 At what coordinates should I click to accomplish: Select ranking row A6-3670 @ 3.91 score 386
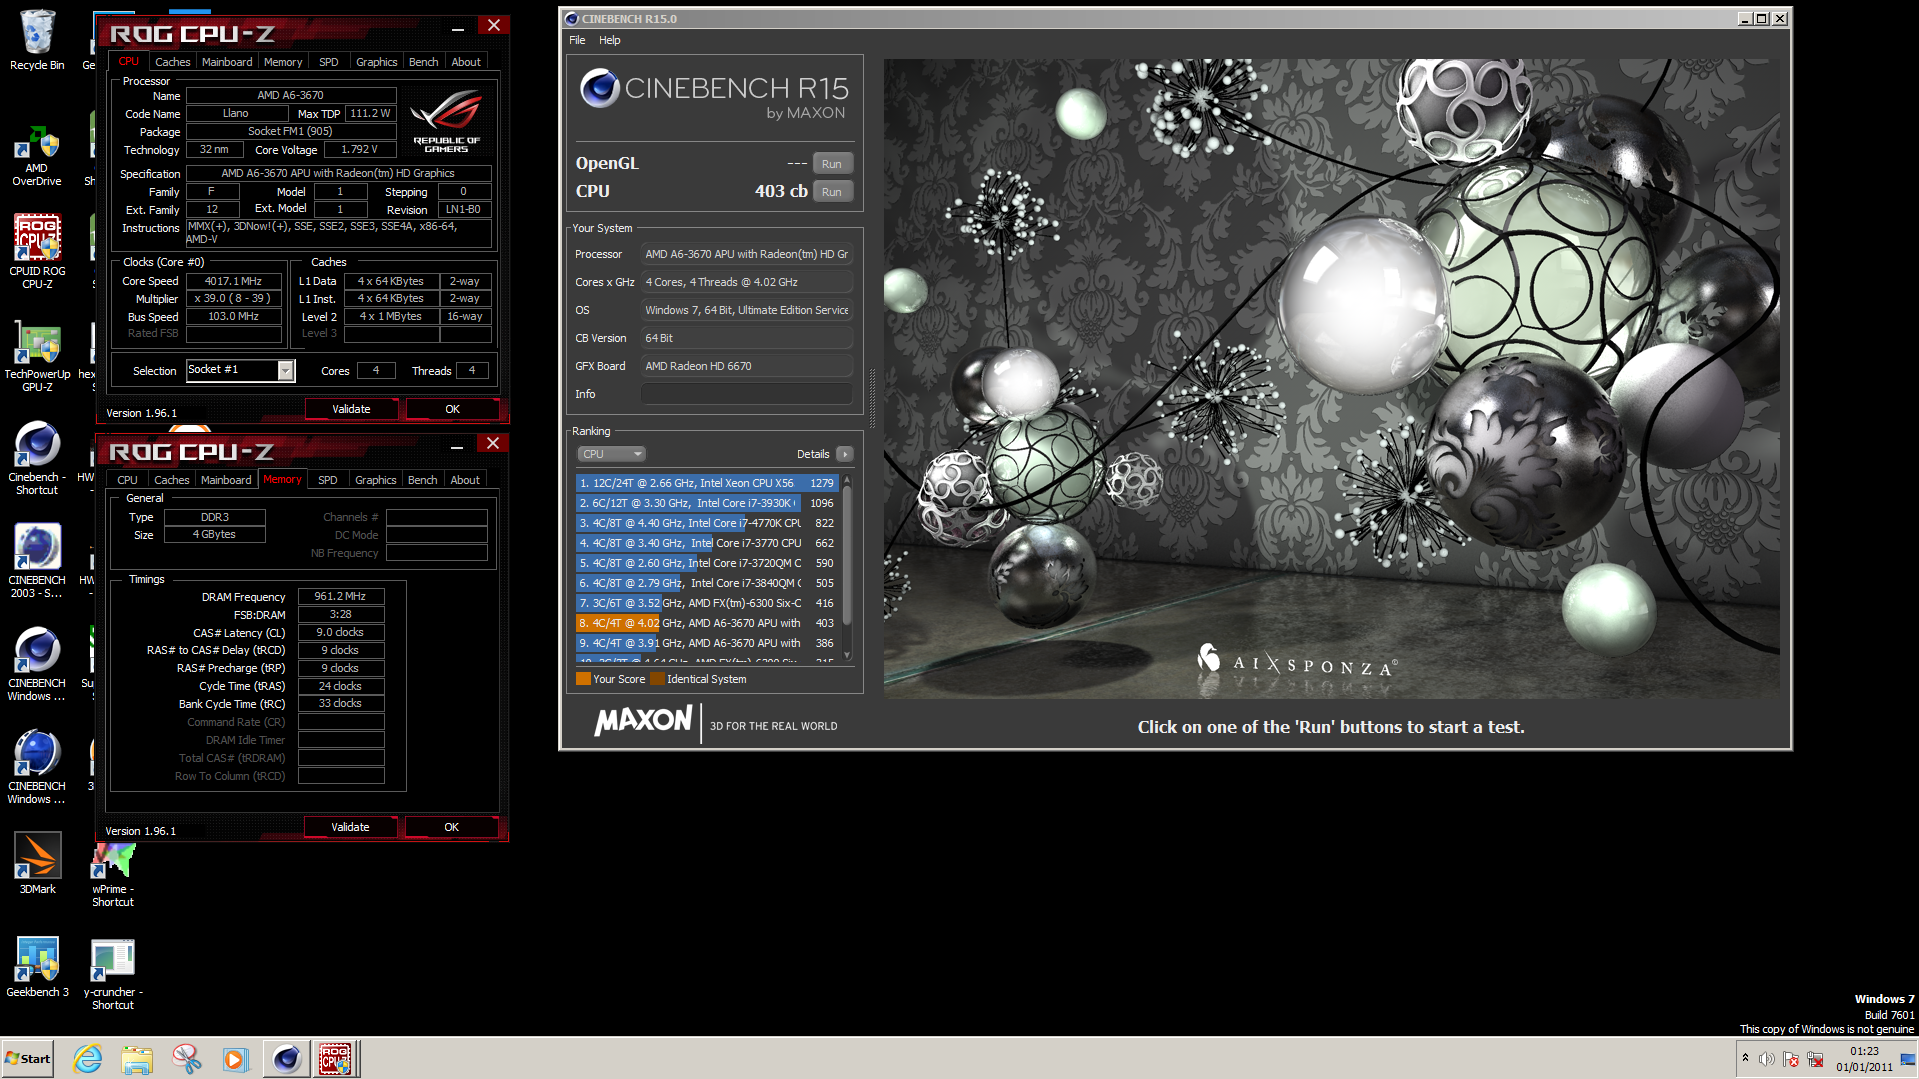point(706,643)
